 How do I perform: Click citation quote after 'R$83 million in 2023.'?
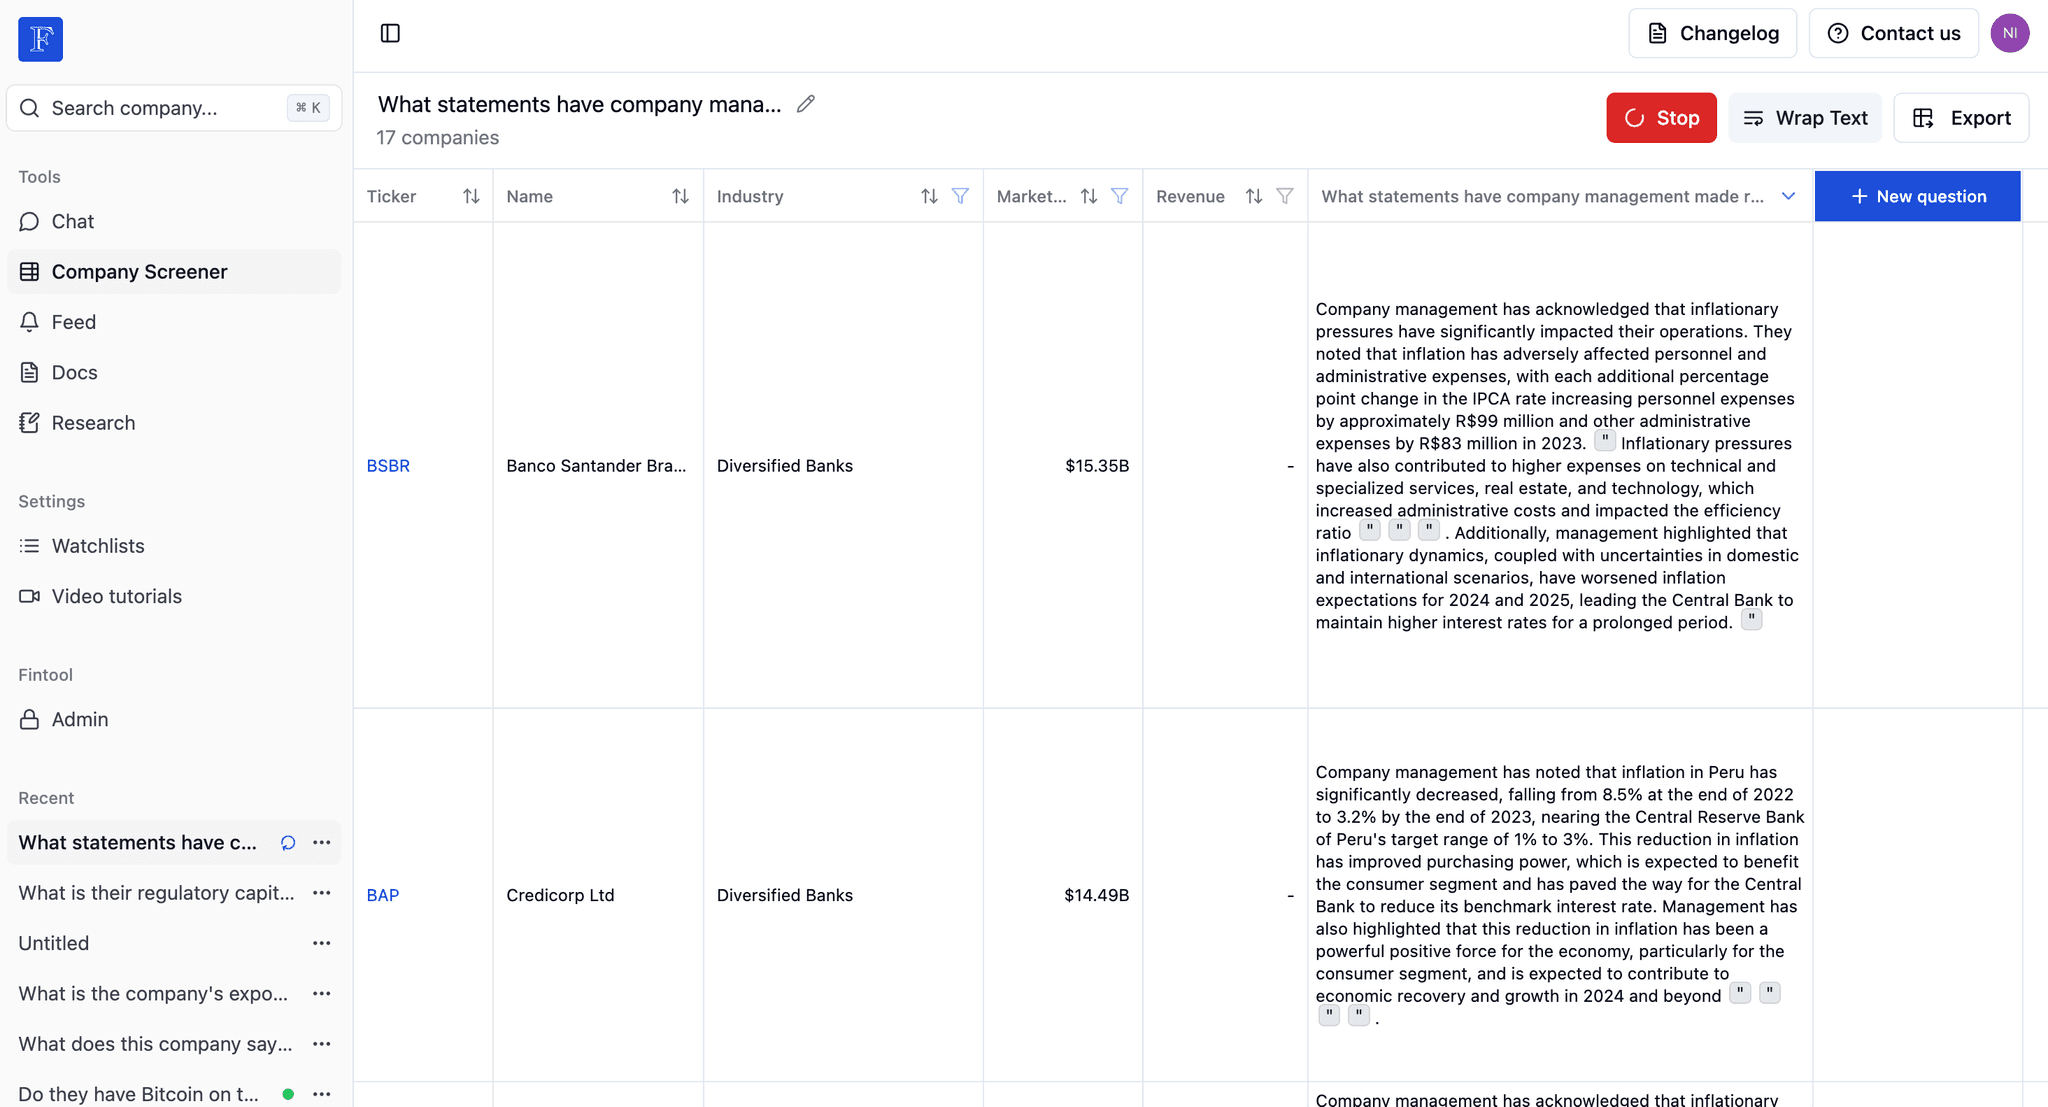click(1605, 441)
